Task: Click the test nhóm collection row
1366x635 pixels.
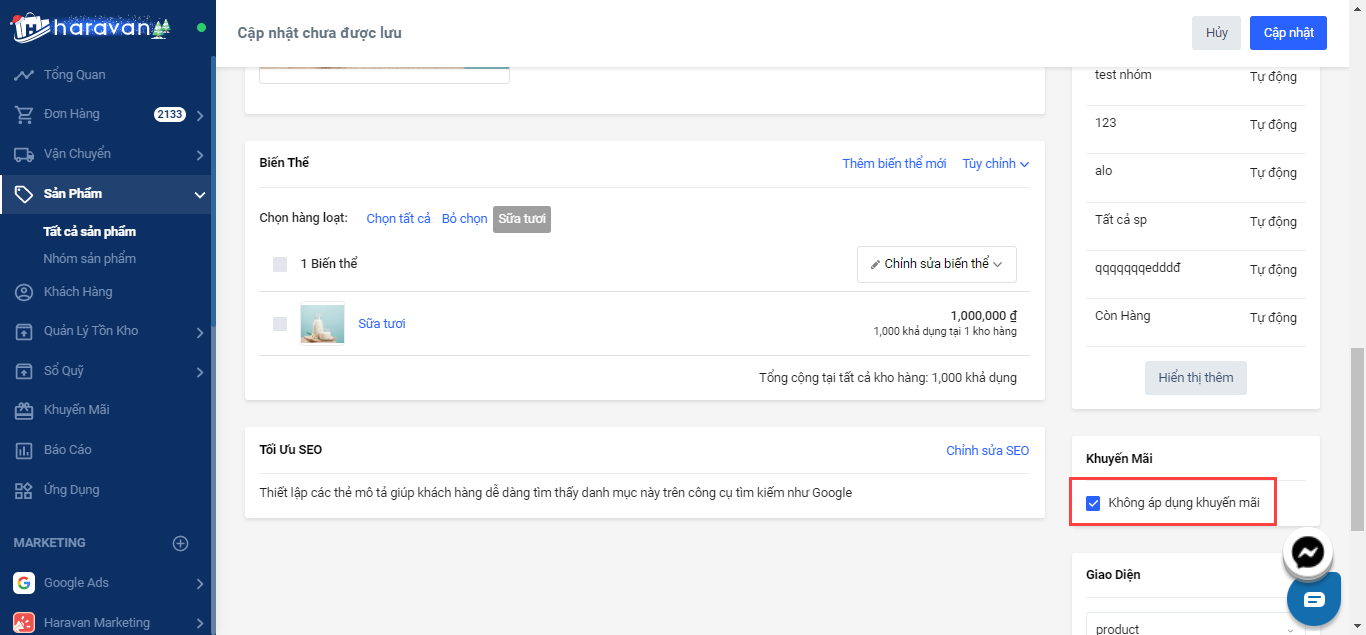Action: pyautogui.click(x=1196, y=76)
